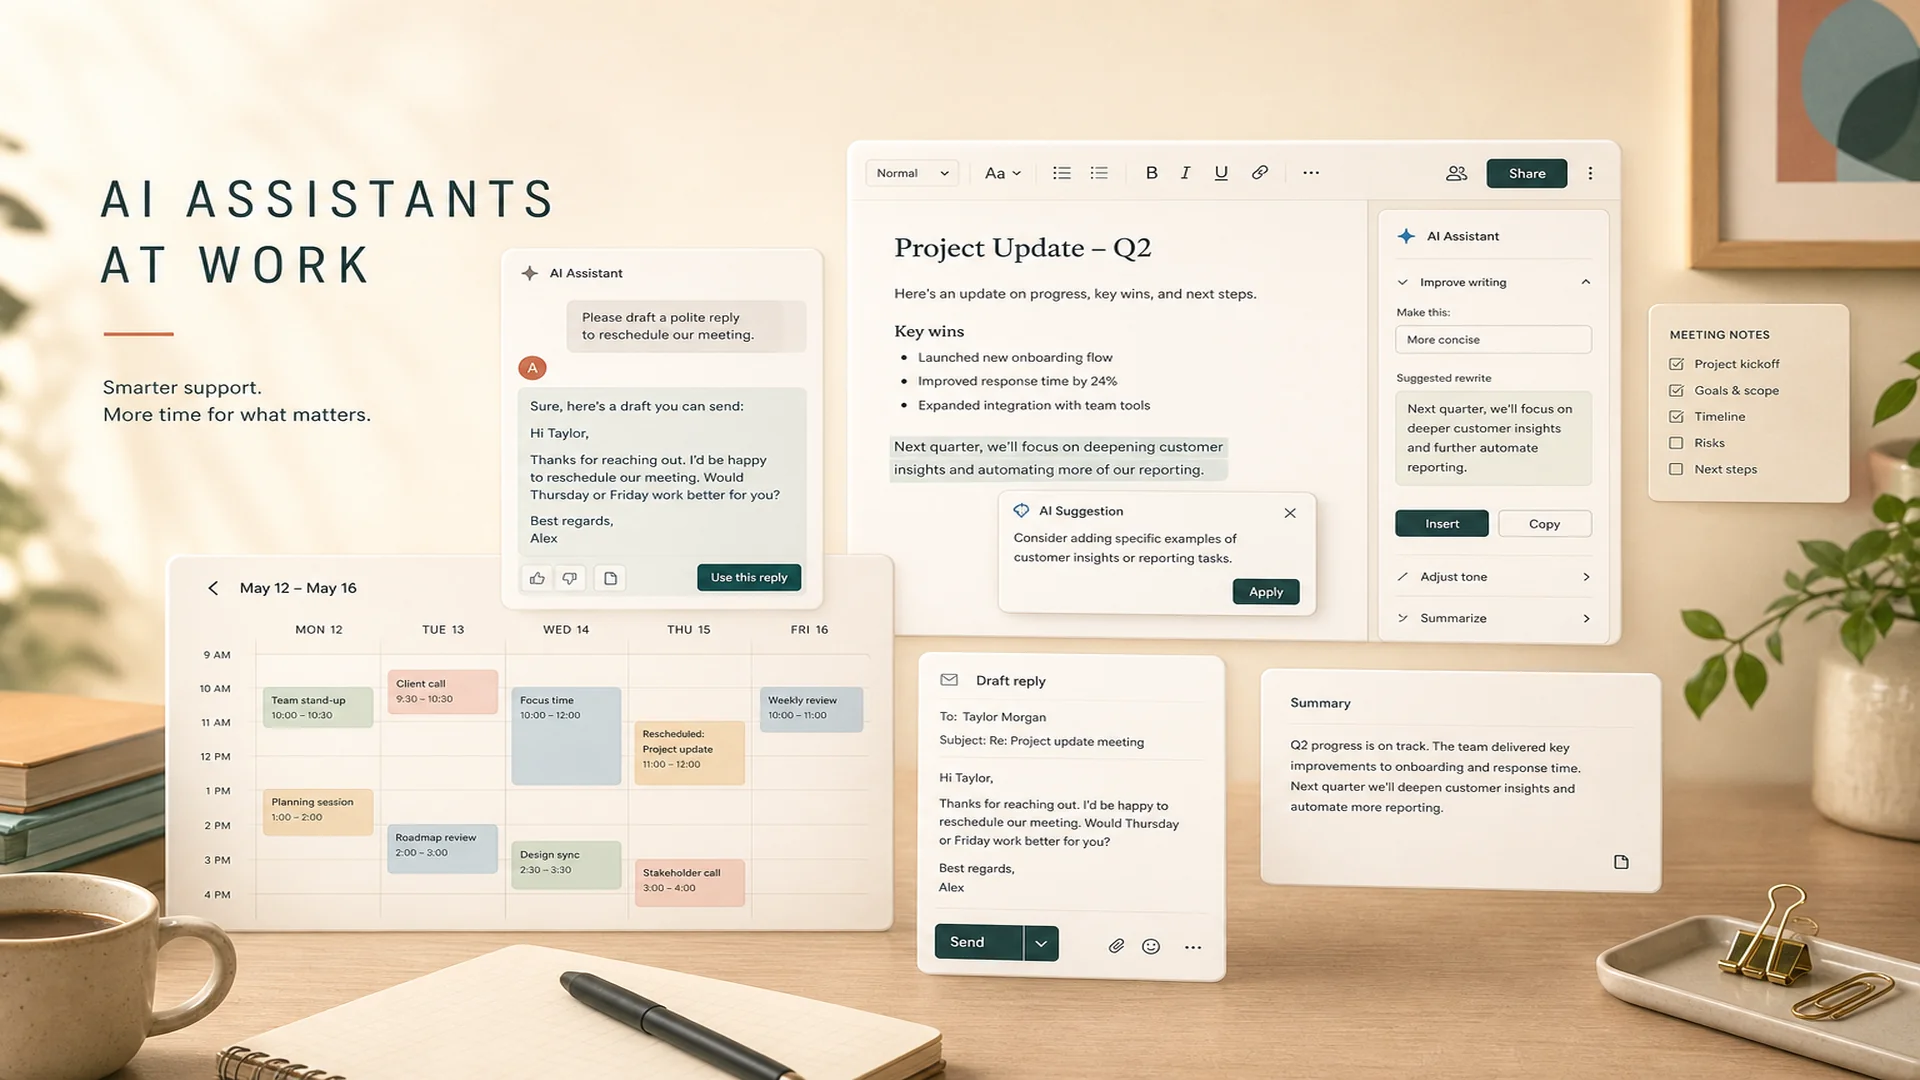This screenshot has height=1080, width=1920.
Task: Send the draft reply
Action: tap(978, 943)
